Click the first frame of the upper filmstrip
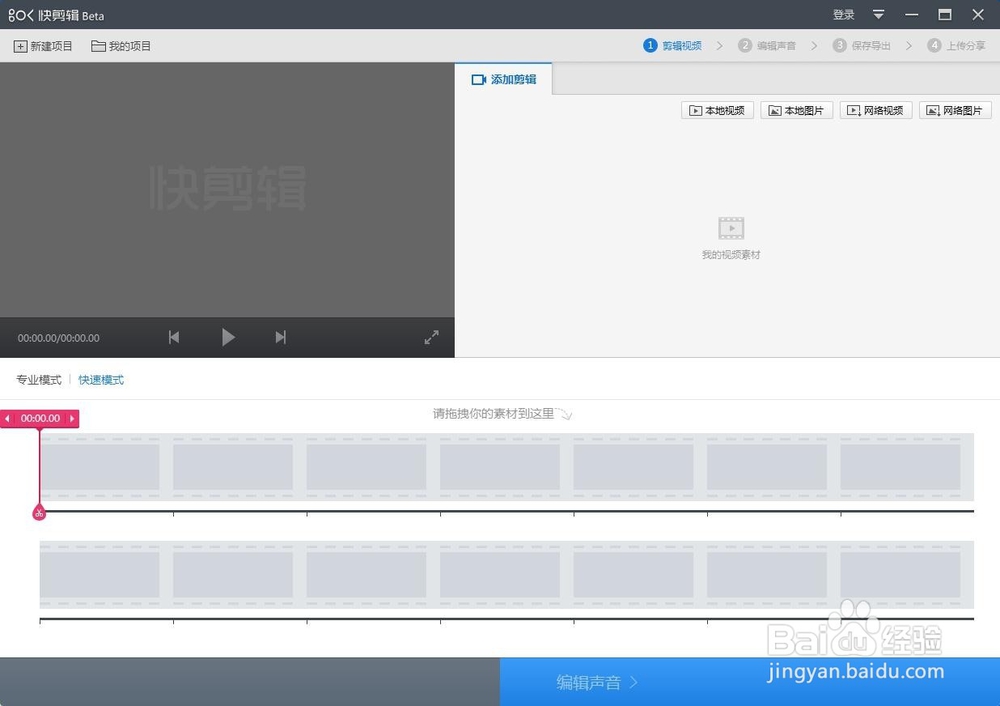1000x706 pixels. [100, 467]
